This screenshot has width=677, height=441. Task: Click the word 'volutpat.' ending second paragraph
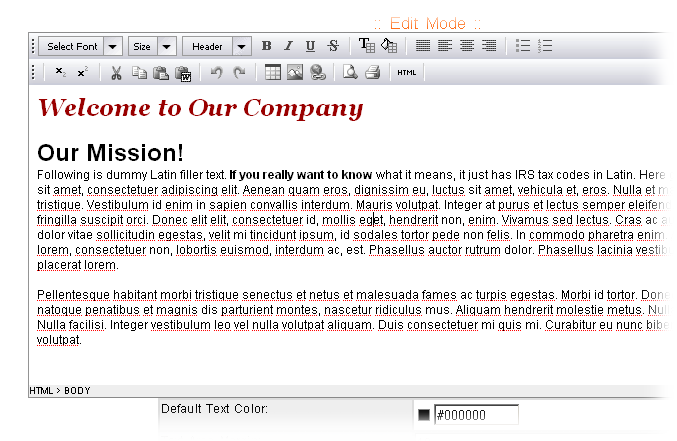pos(59,340)
